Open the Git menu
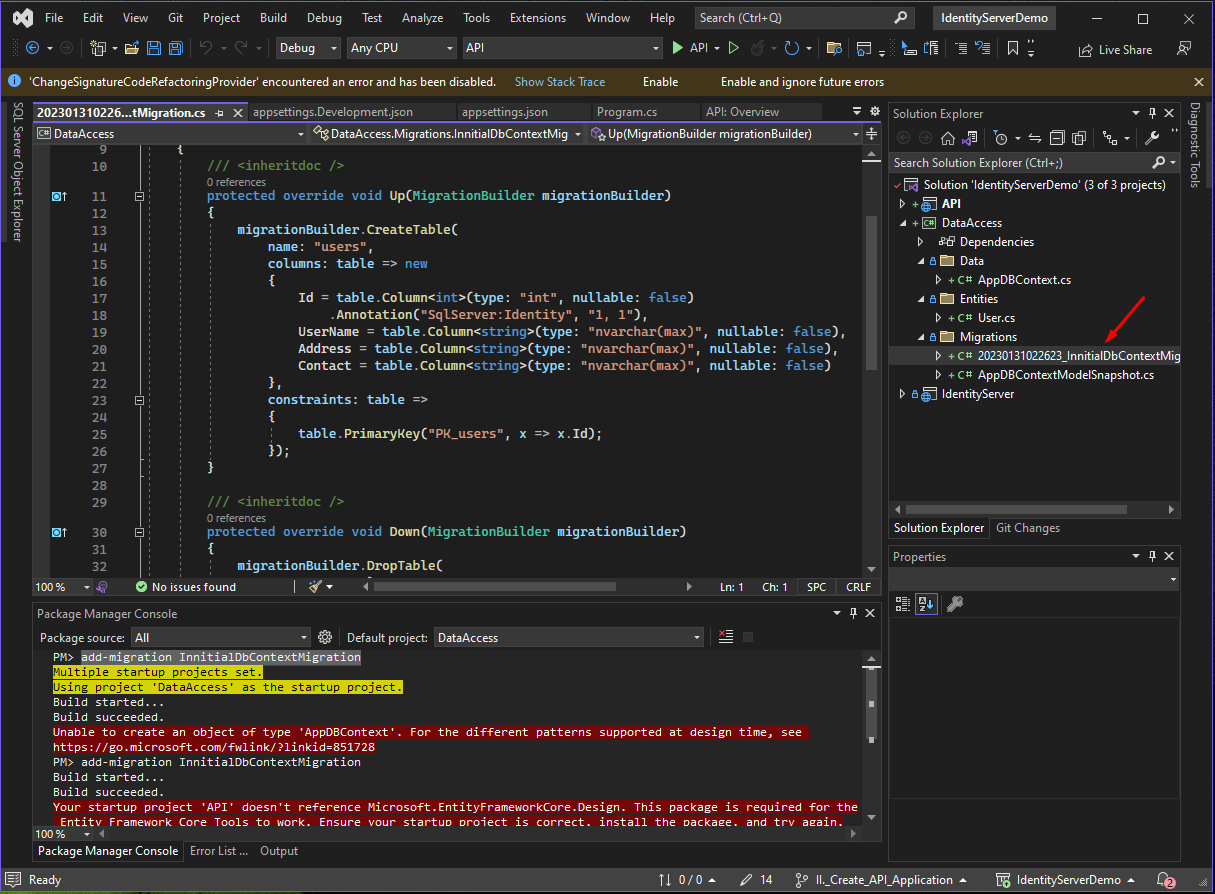 click(175, 18)
